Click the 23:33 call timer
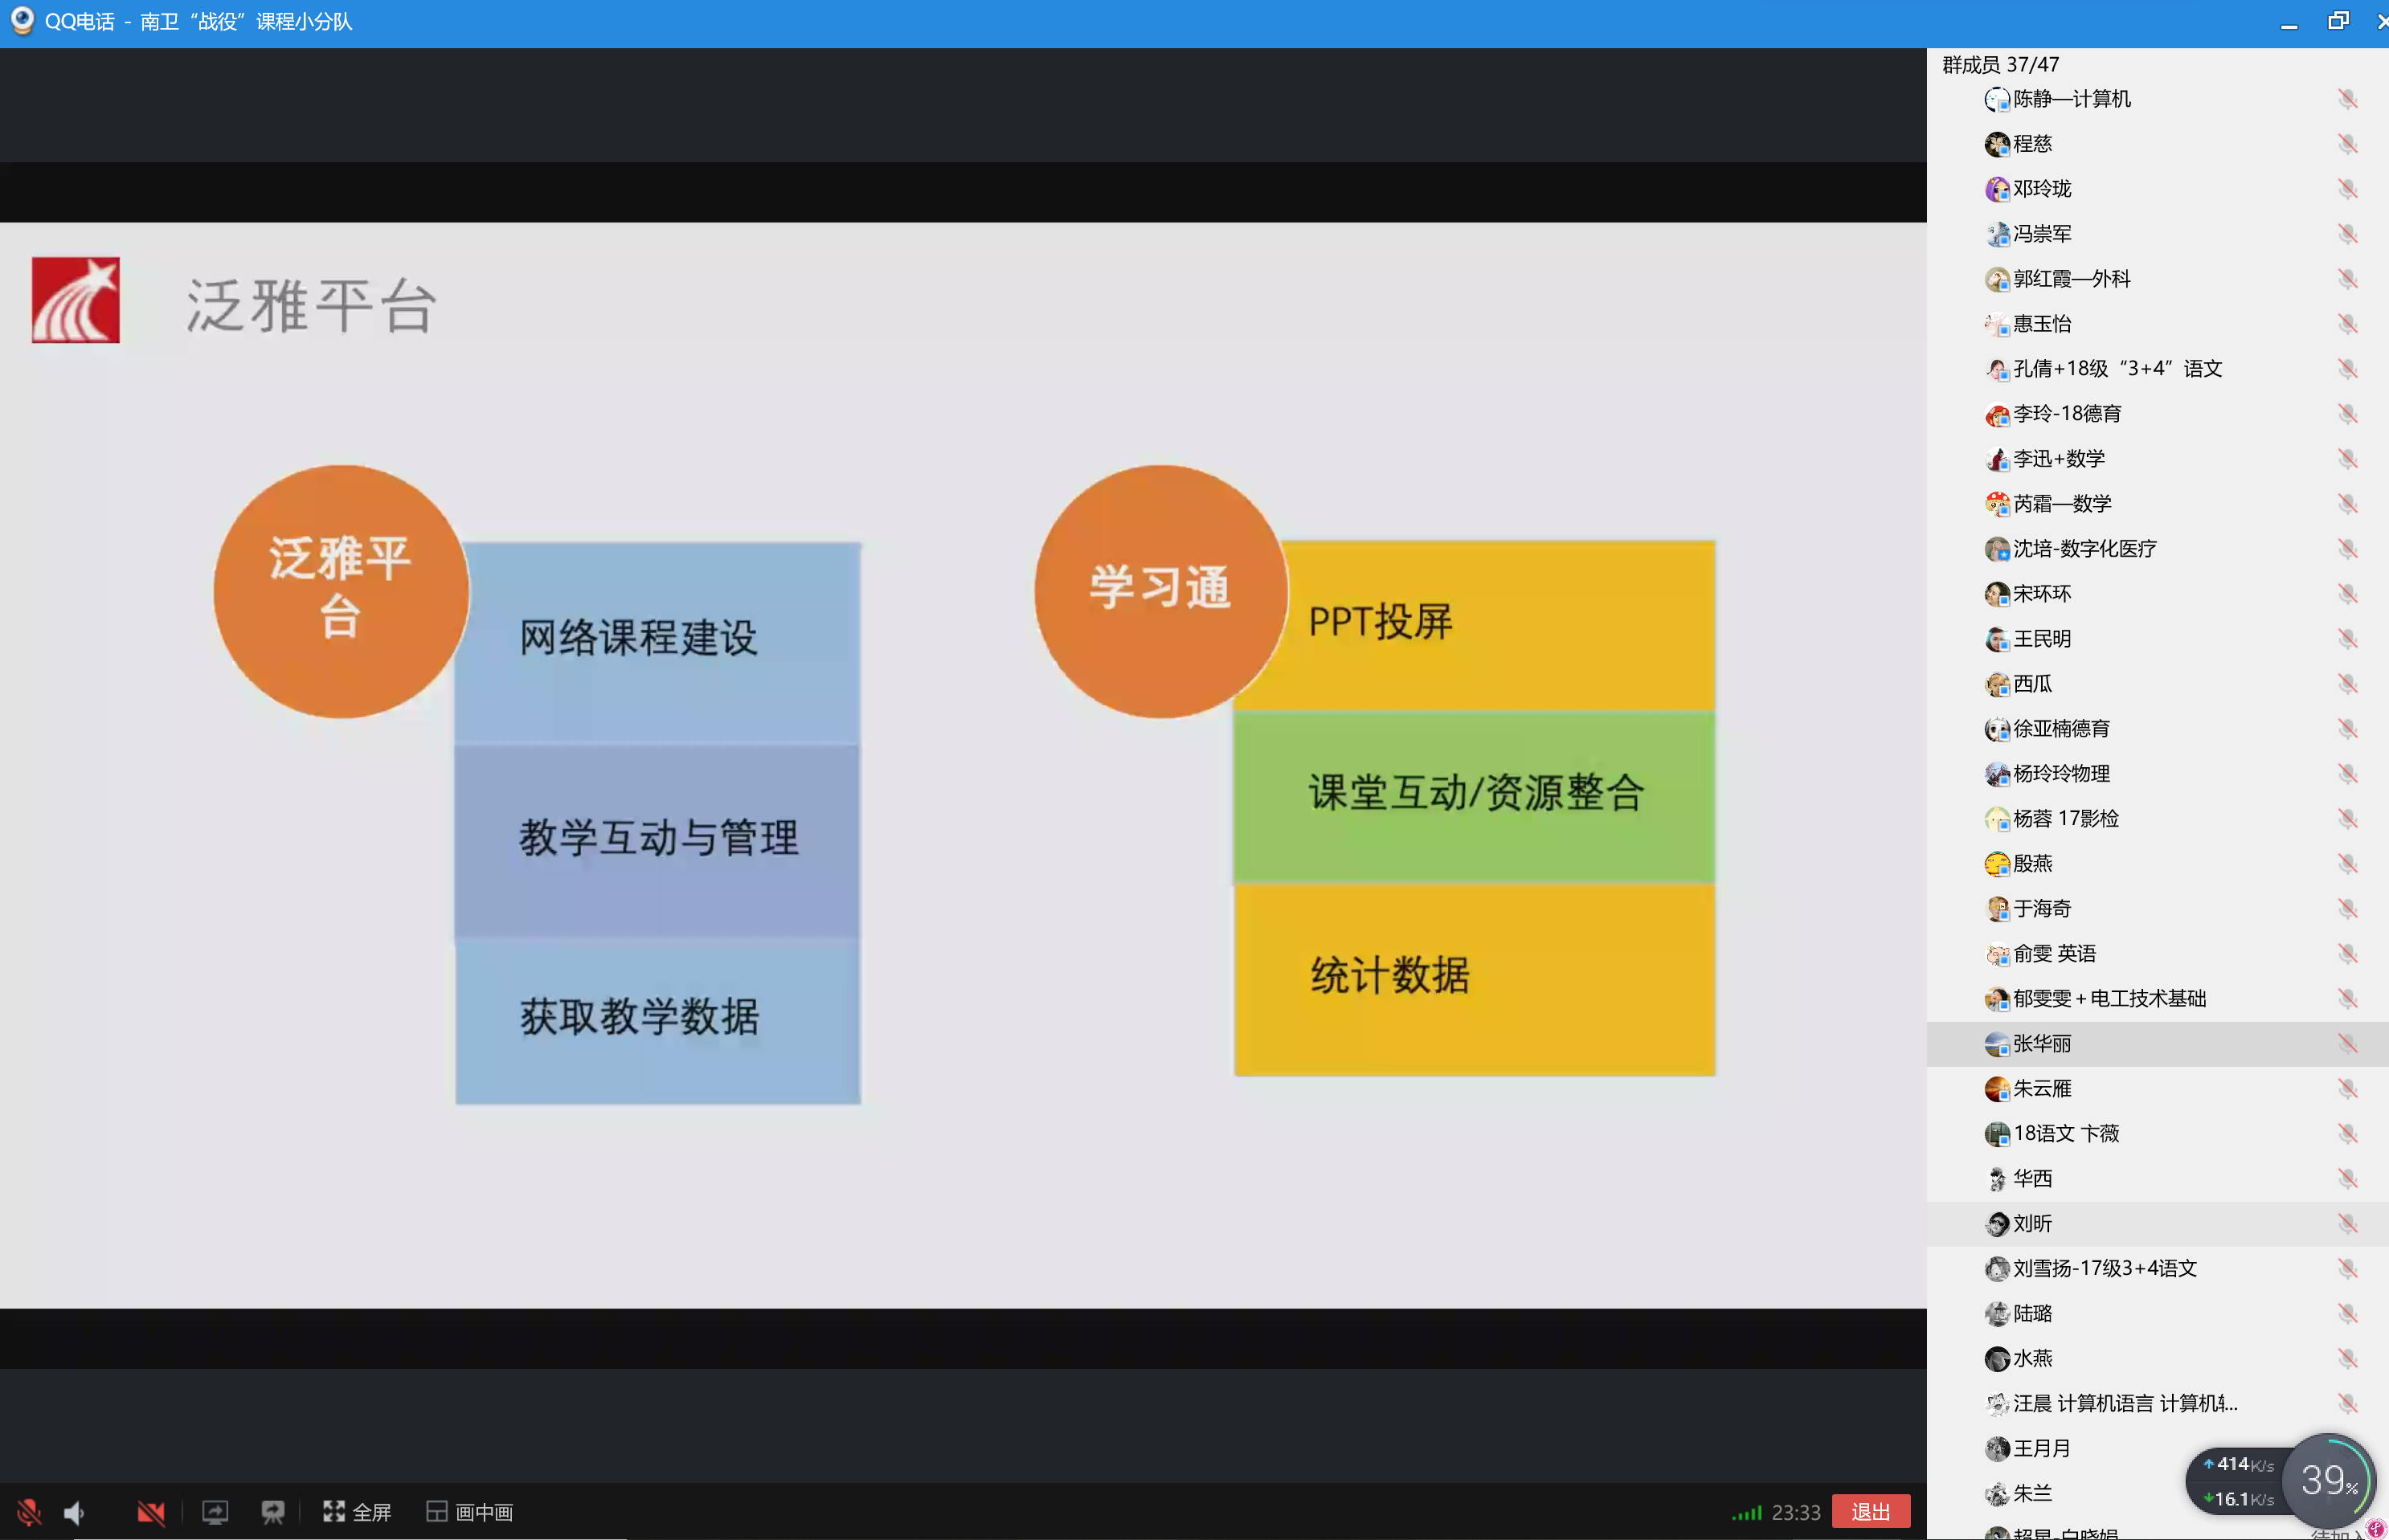The image size is (2389, 1540). [1796, 1512]
